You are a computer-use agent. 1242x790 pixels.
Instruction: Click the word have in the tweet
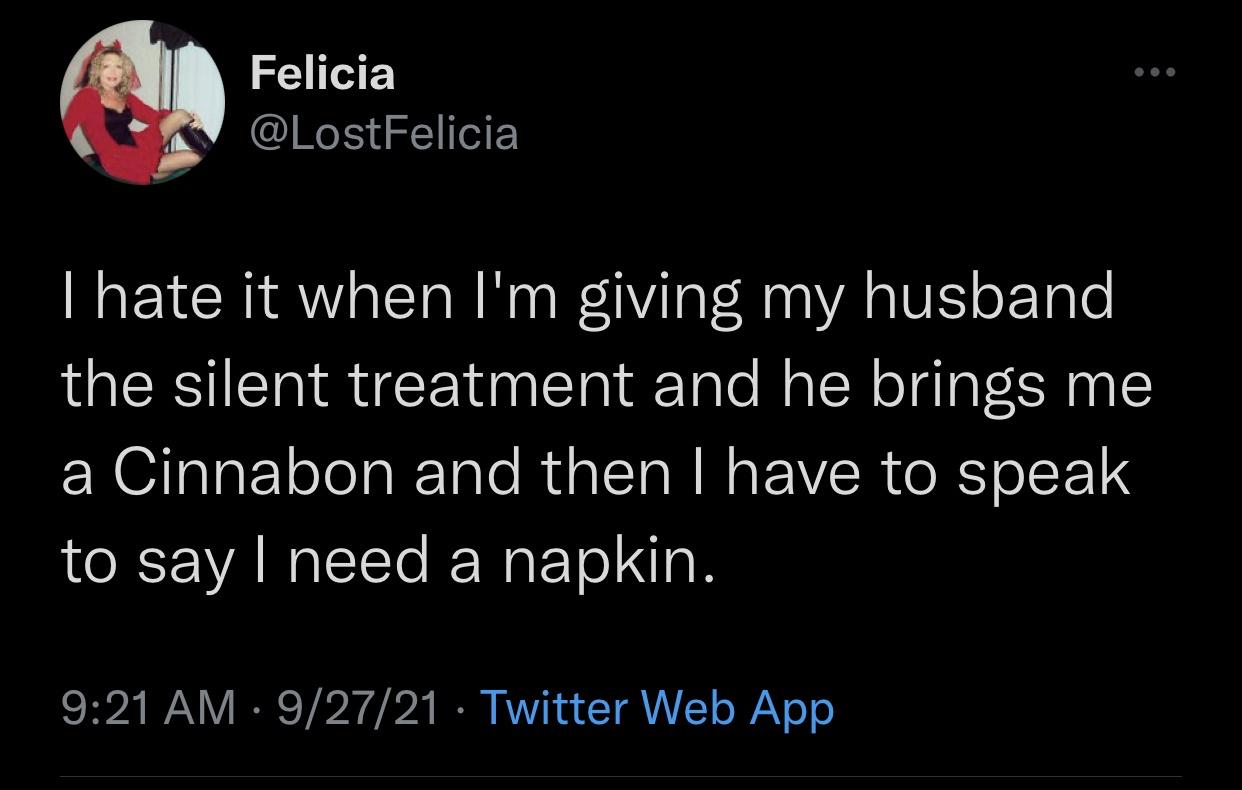click(x=804, y=473)
